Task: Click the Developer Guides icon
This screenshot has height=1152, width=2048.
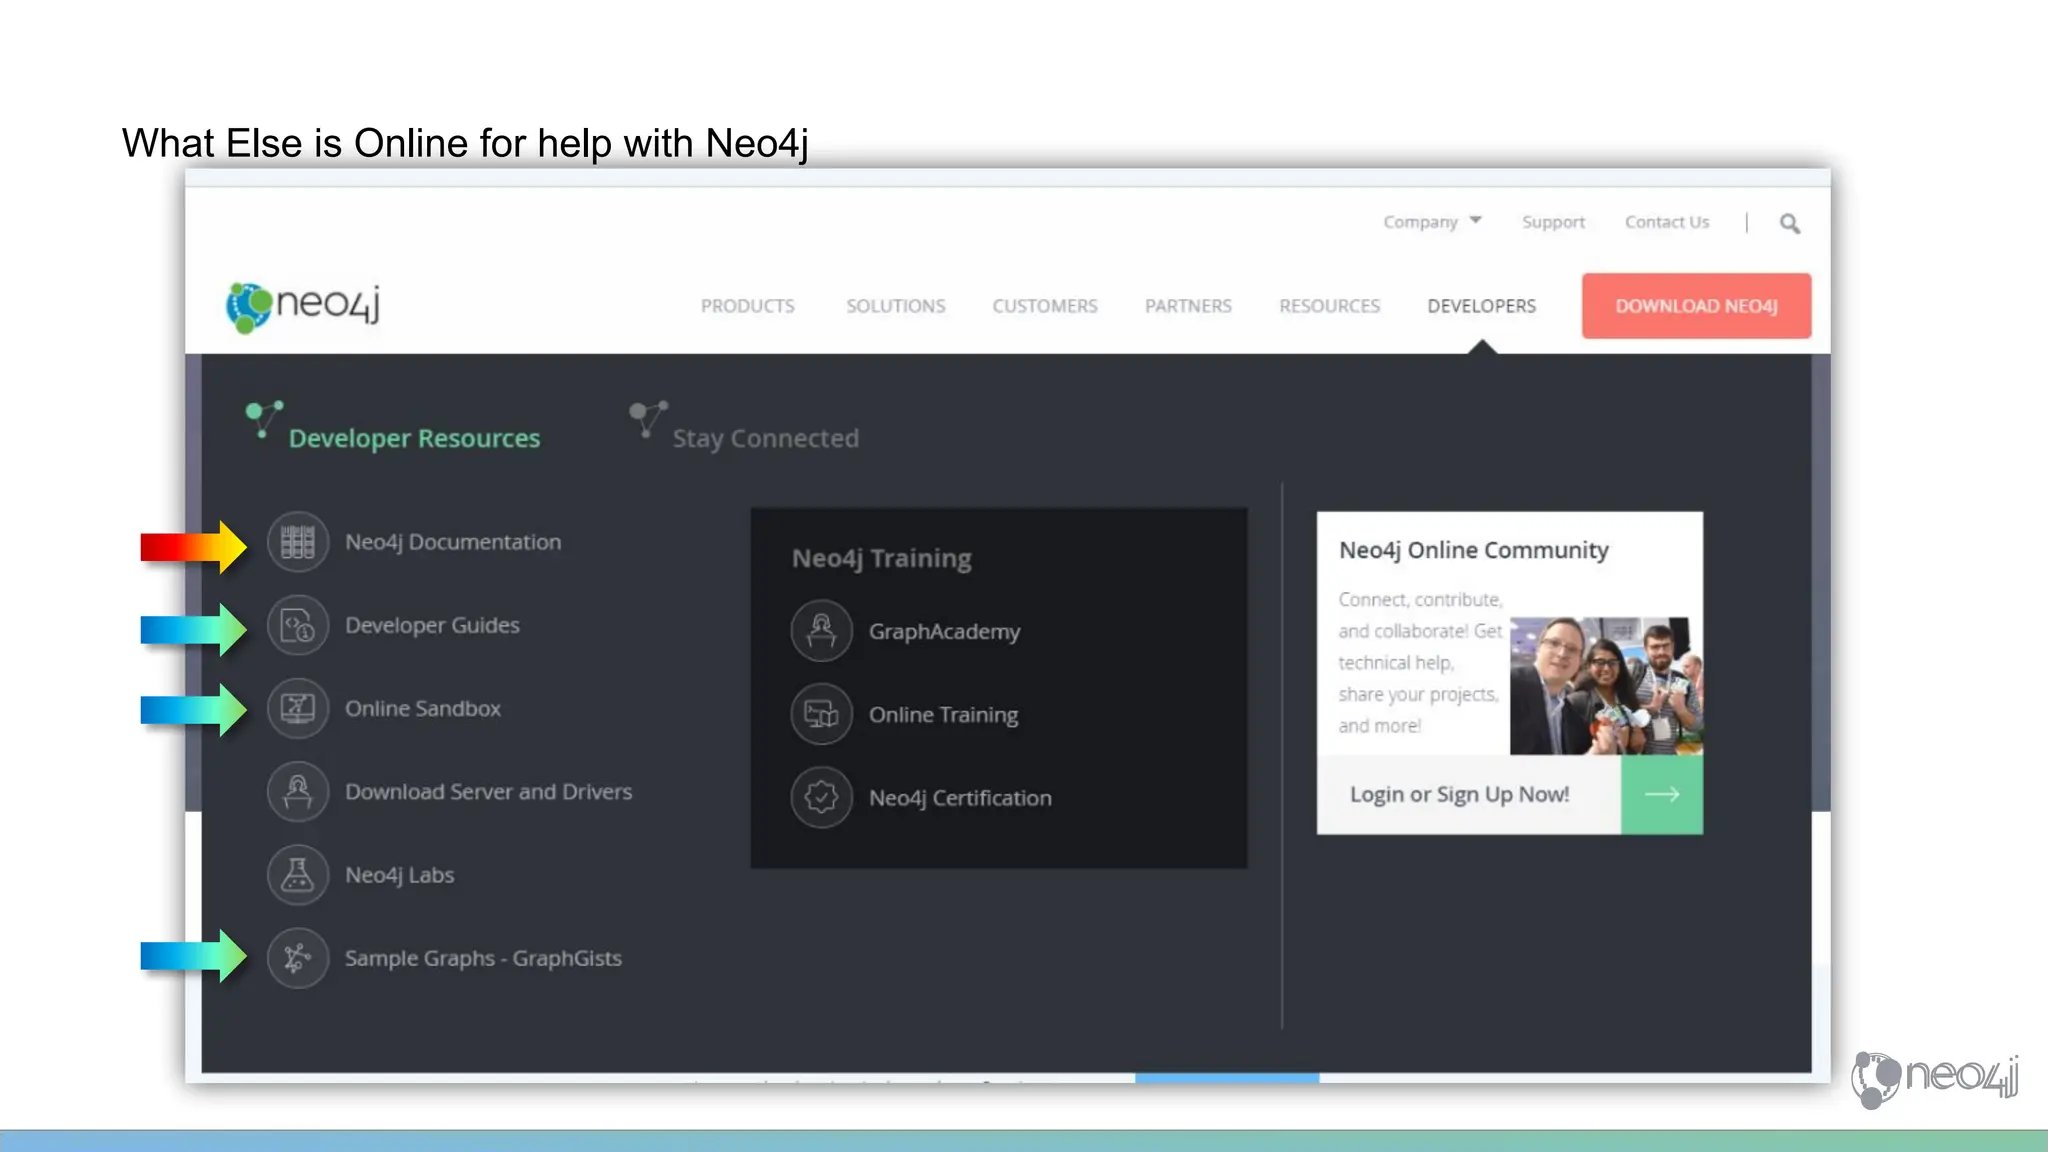Action: coord(298,625)
